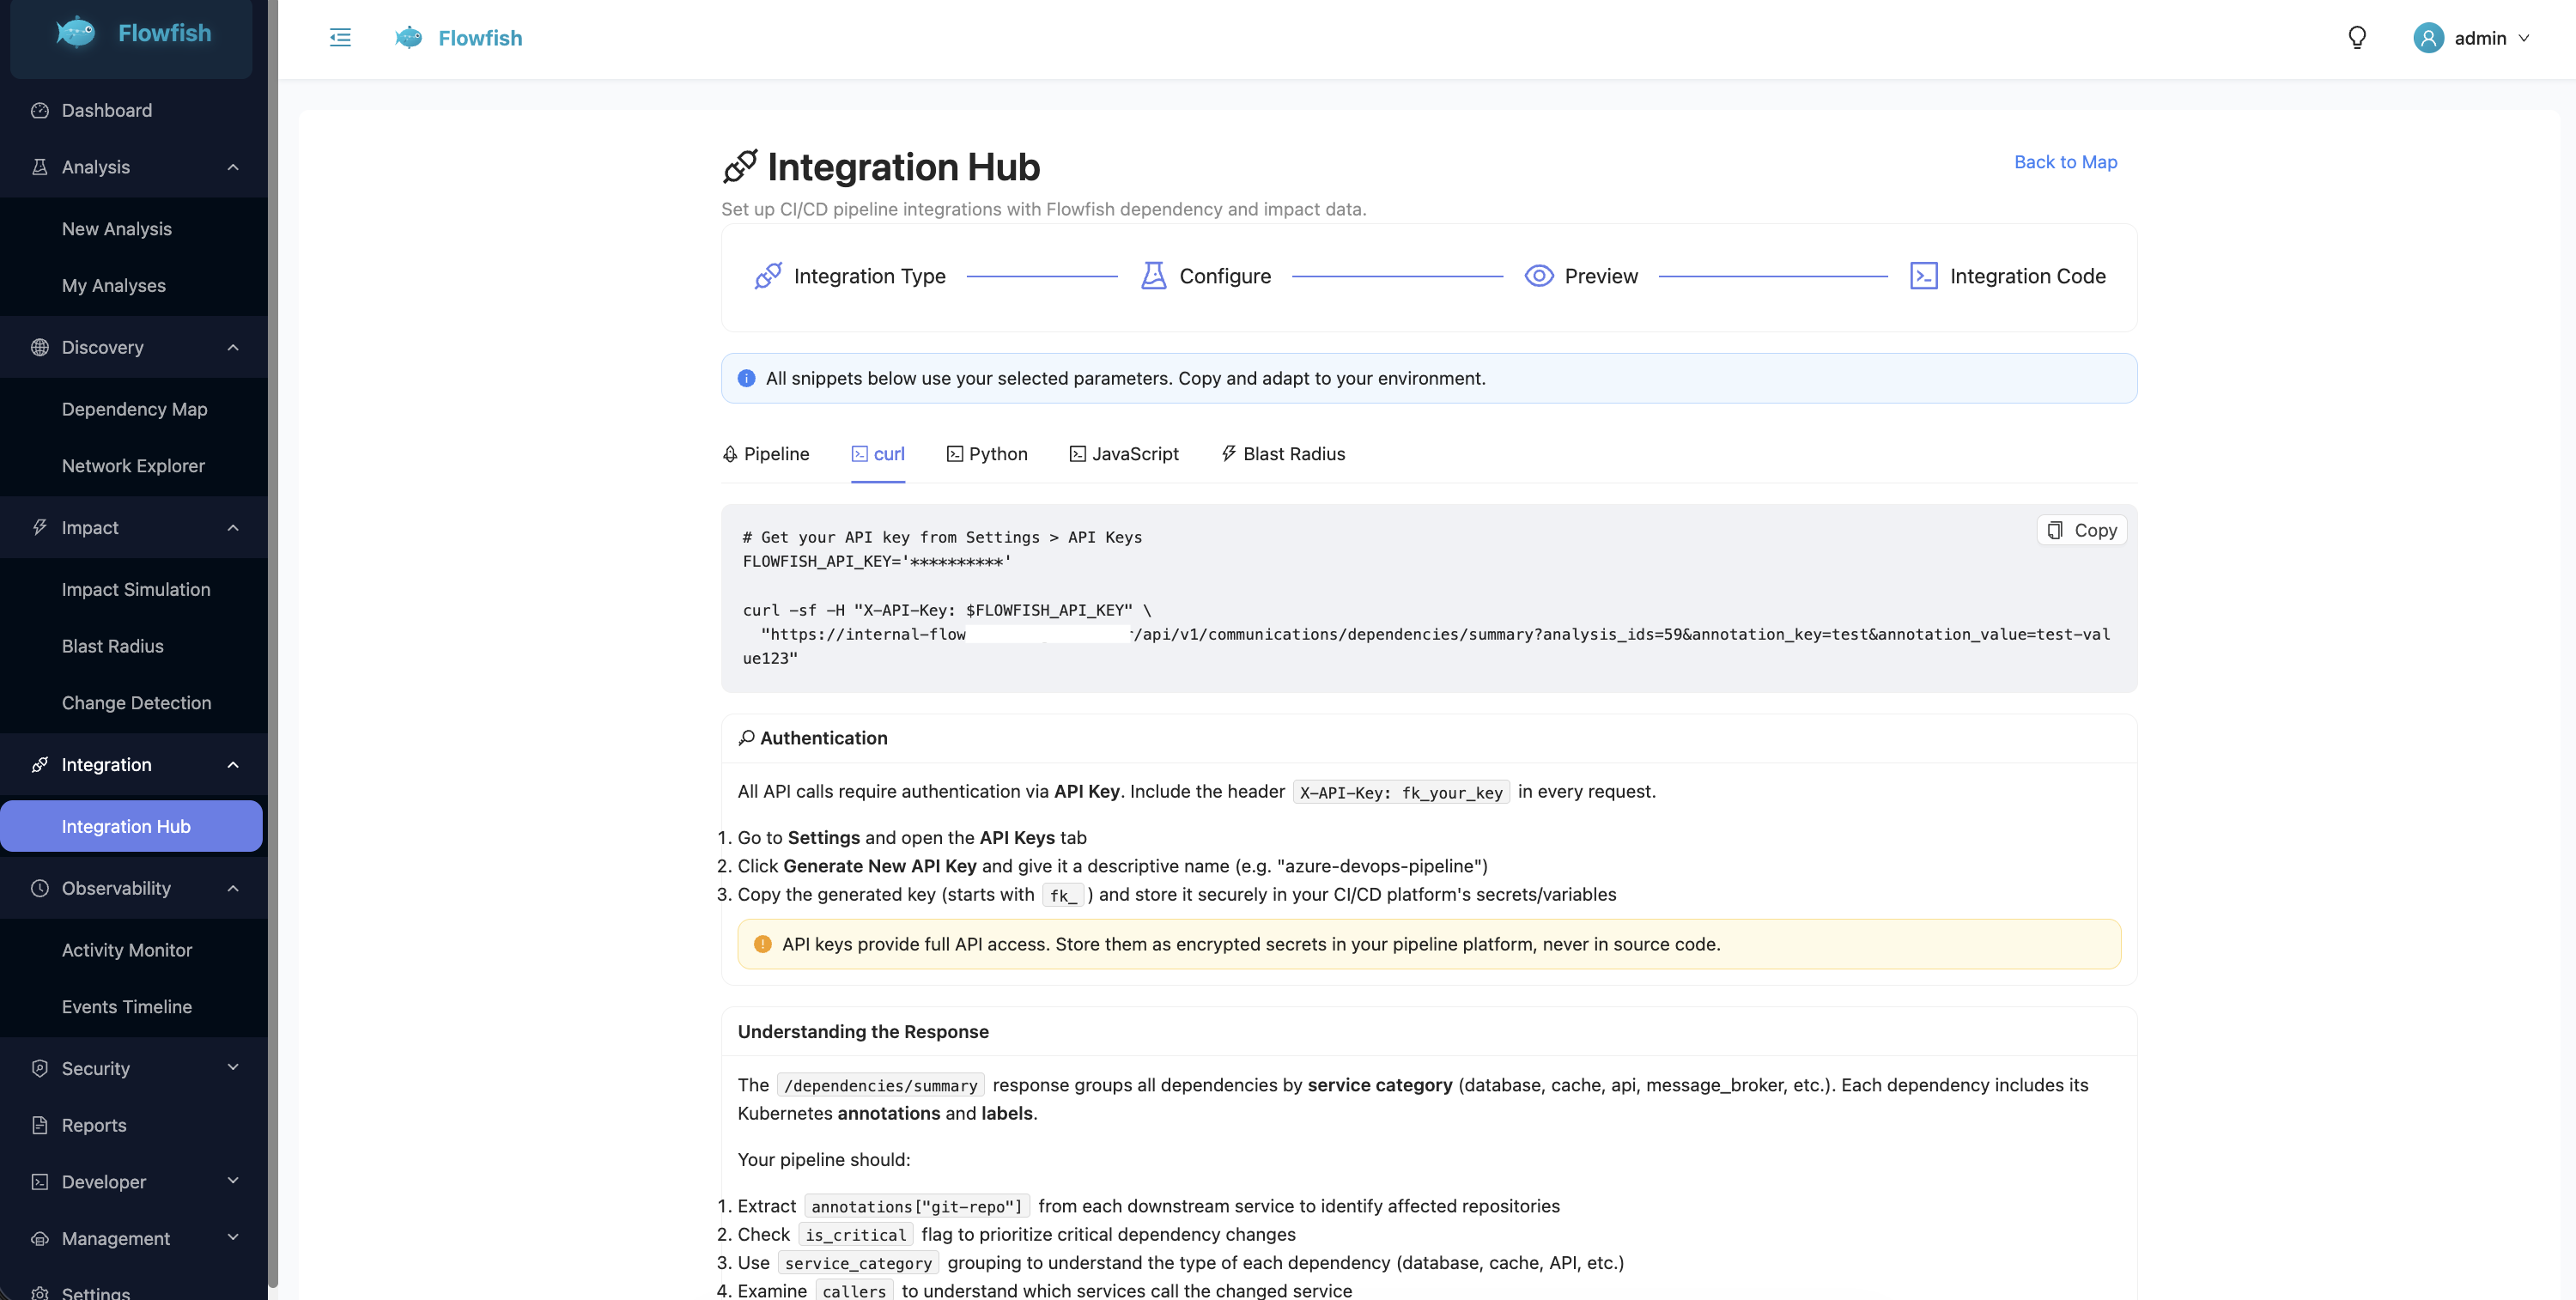Image resolution: width=2576 pixels, height=1300 pixels.
Task: Open Activity Monitor page
Action: pos(127,950)
